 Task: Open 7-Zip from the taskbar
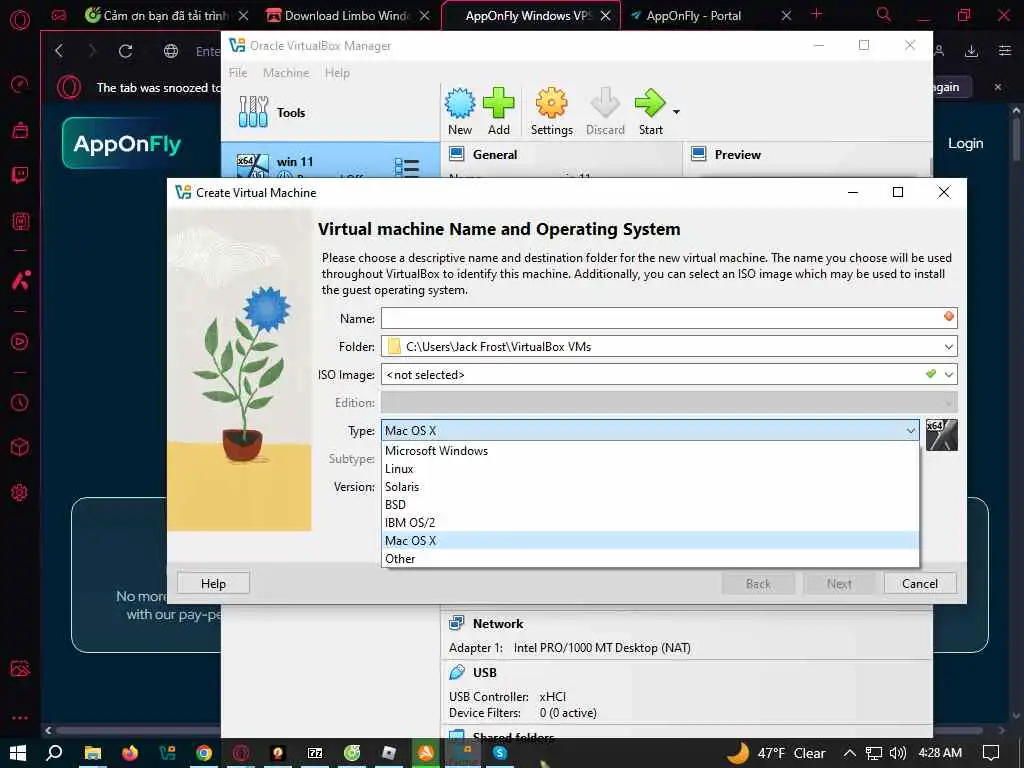tap(315, 753)
